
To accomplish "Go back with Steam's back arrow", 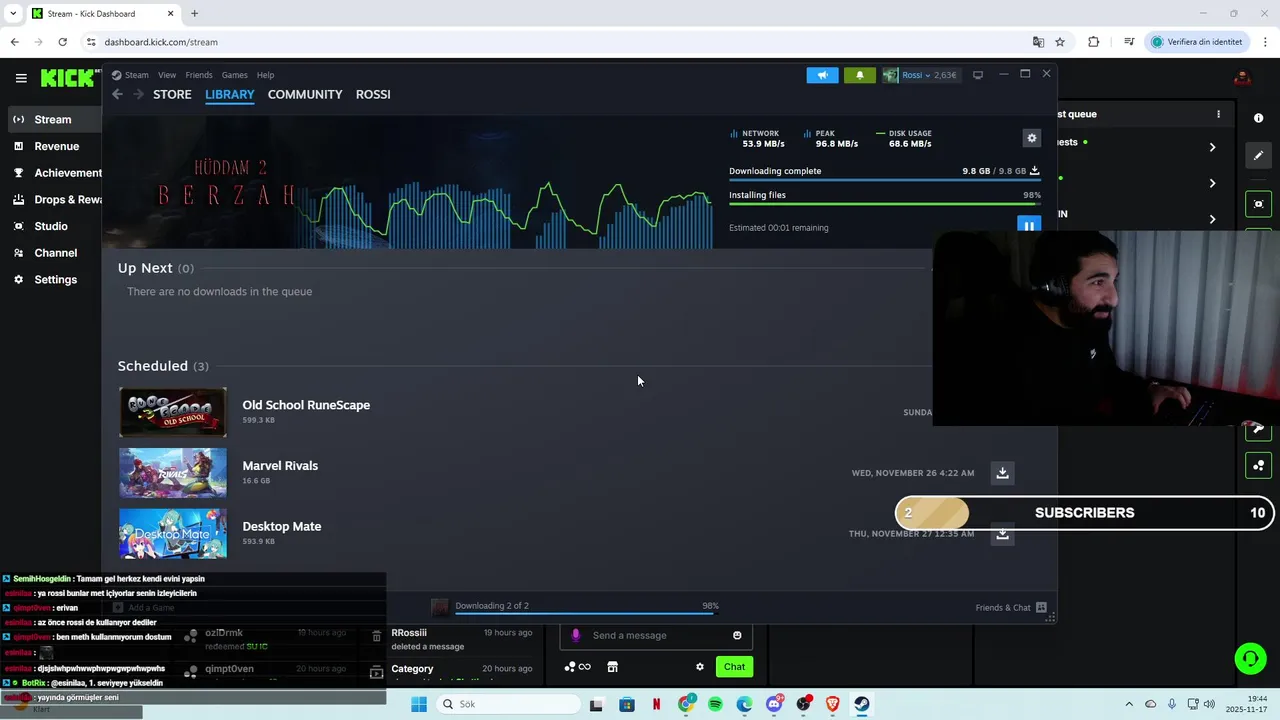I will point(117,94).
